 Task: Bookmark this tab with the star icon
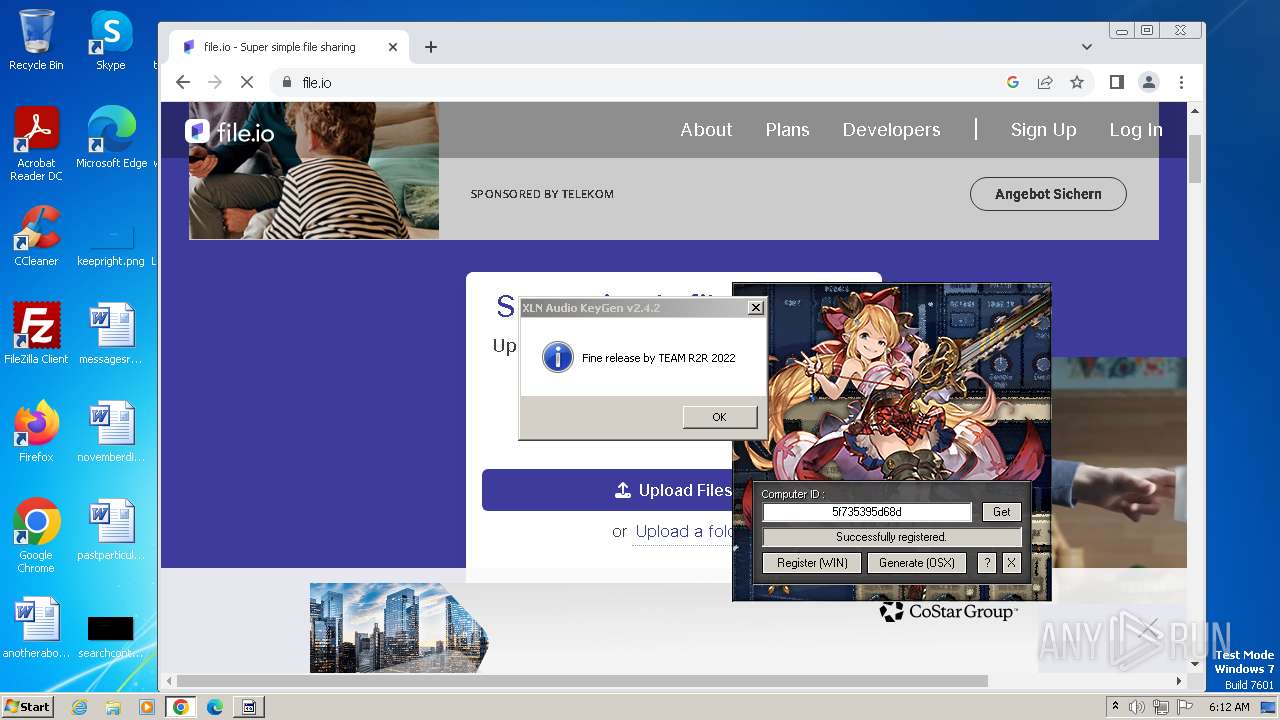[1077, 82]
